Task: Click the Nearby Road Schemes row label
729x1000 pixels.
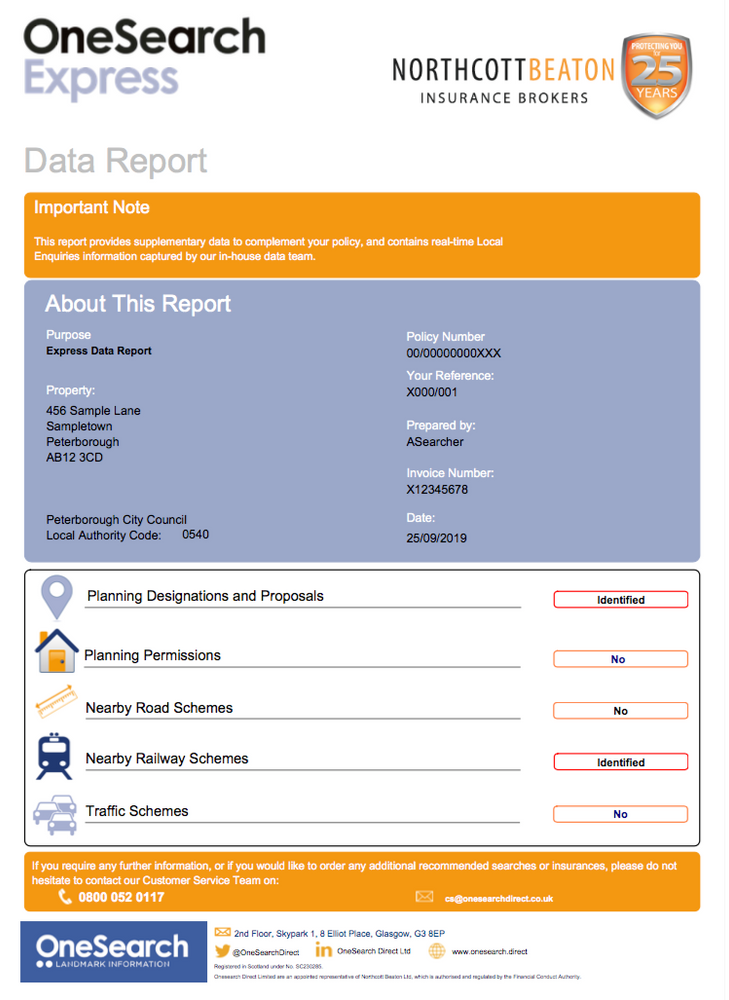Action: tap(159, 708)
